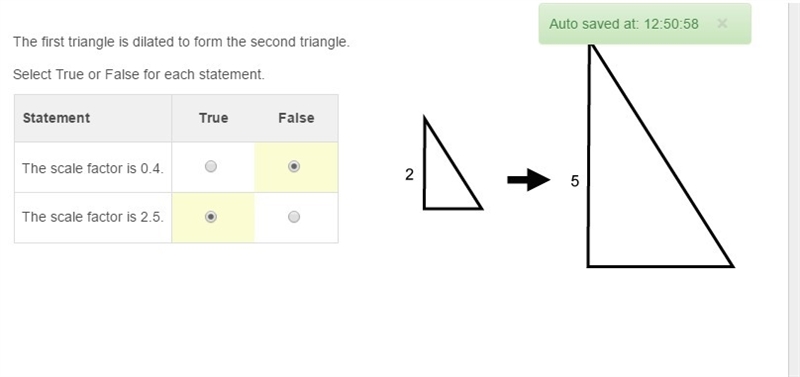Click the large second triangle
Viewport: 800px width, 377px height.
[660, 156]
